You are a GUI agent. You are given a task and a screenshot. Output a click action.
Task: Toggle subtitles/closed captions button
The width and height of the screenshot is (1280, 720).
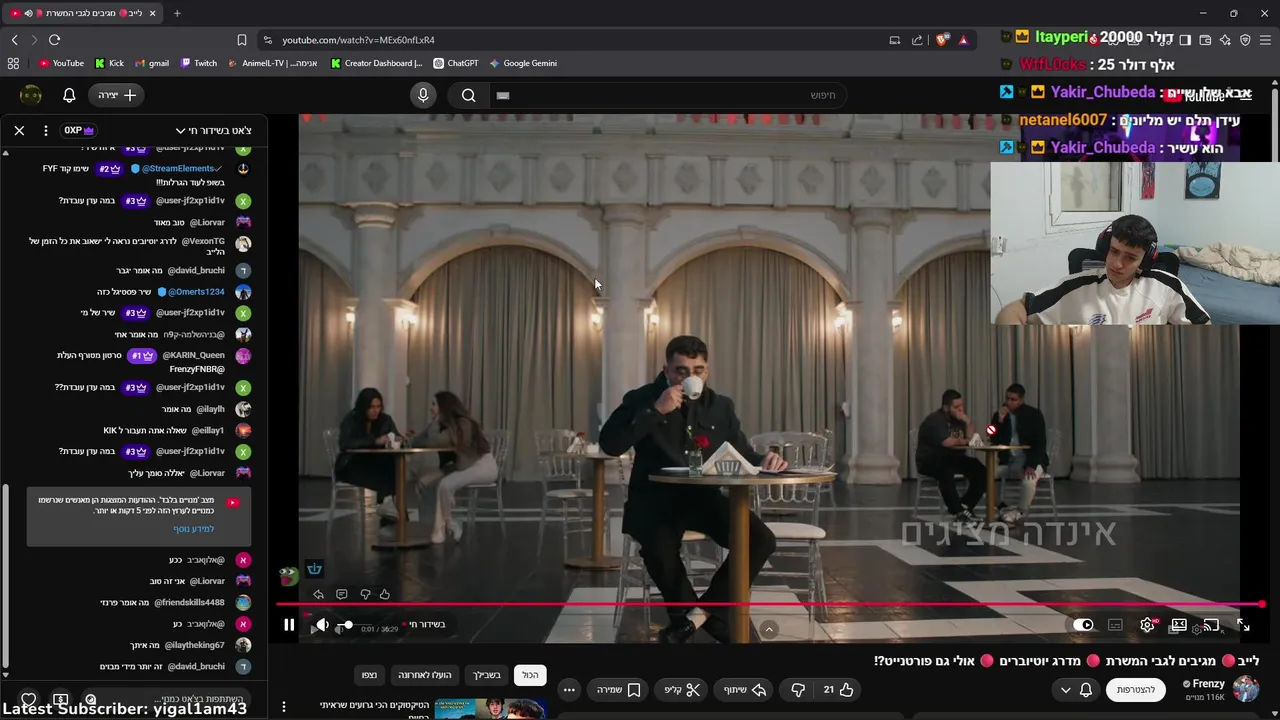(x=1115, y=625)
